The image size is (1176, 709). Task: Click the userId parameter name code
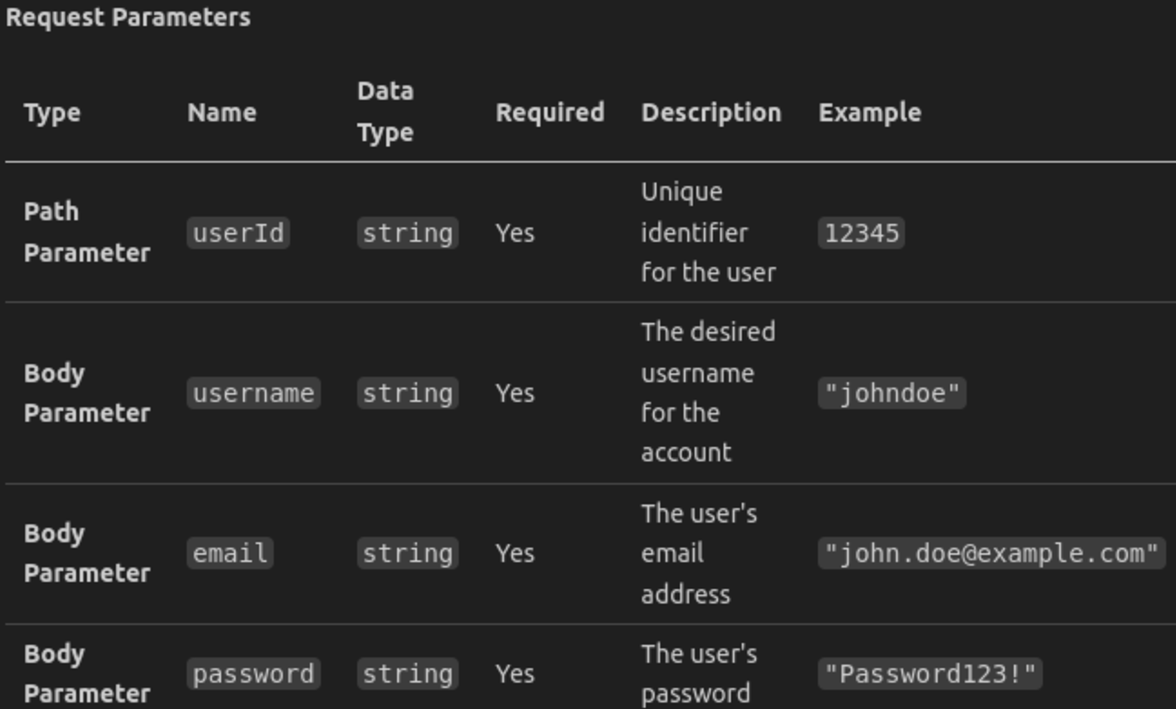pos(238,233)
